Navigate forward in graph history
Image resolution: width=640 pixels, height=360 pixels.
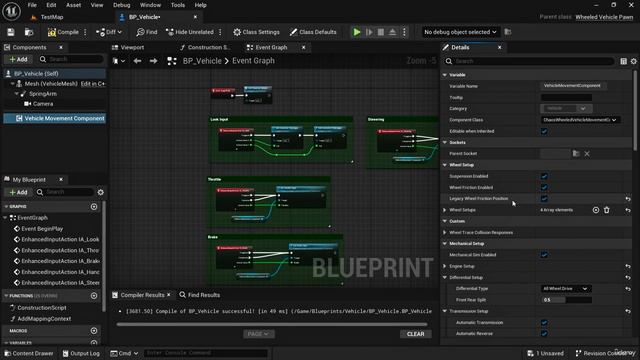click(153, 61)
